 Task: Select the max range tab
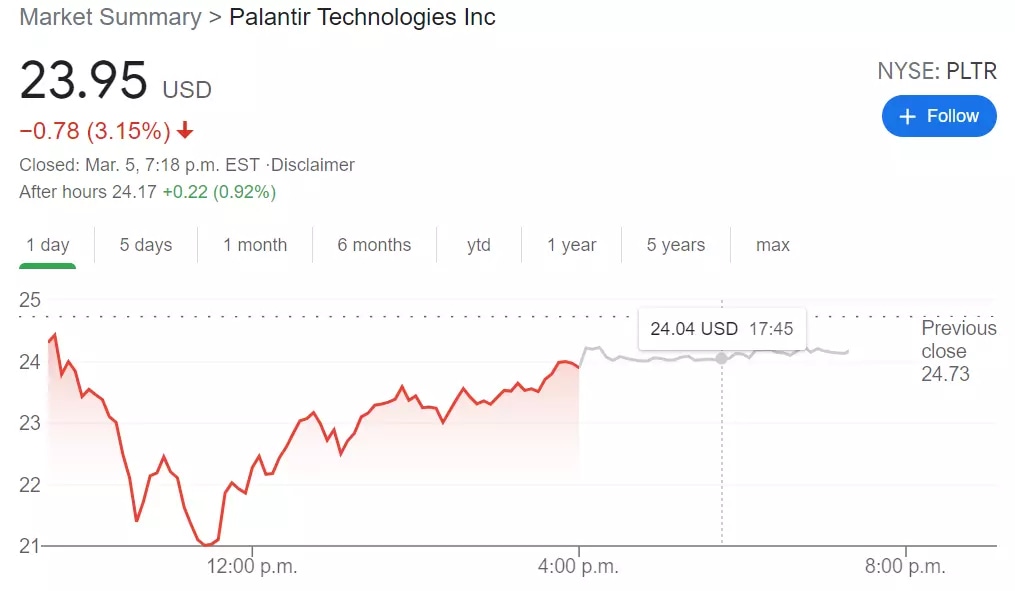(x=773, y=245)
